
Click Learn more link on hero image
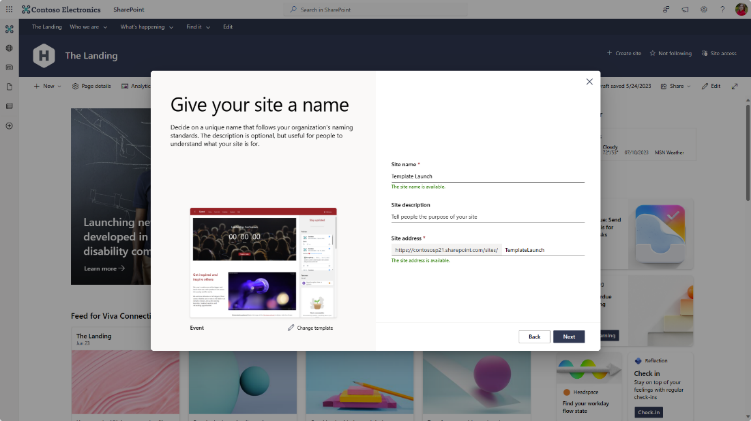104,269
